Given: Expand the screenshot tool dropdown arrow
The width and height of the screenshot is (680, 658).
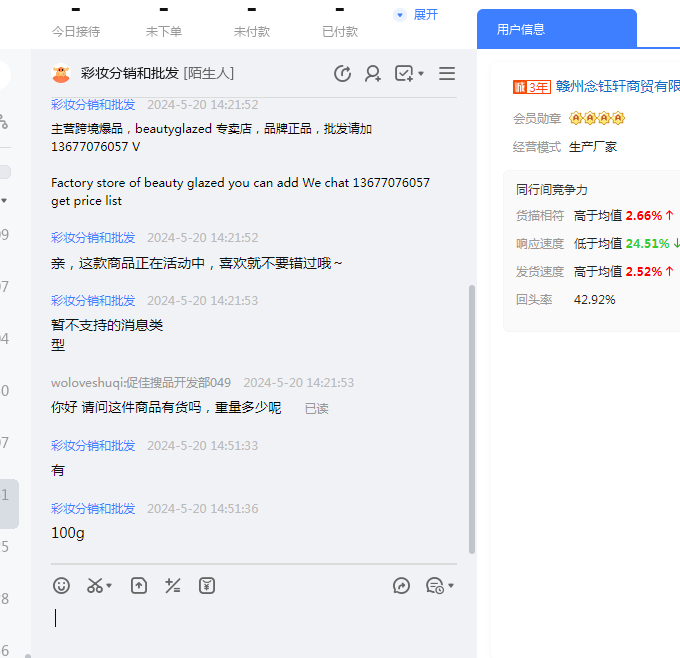Looking at the screenshot, I should pyautogui.click(x=109, y=586).
